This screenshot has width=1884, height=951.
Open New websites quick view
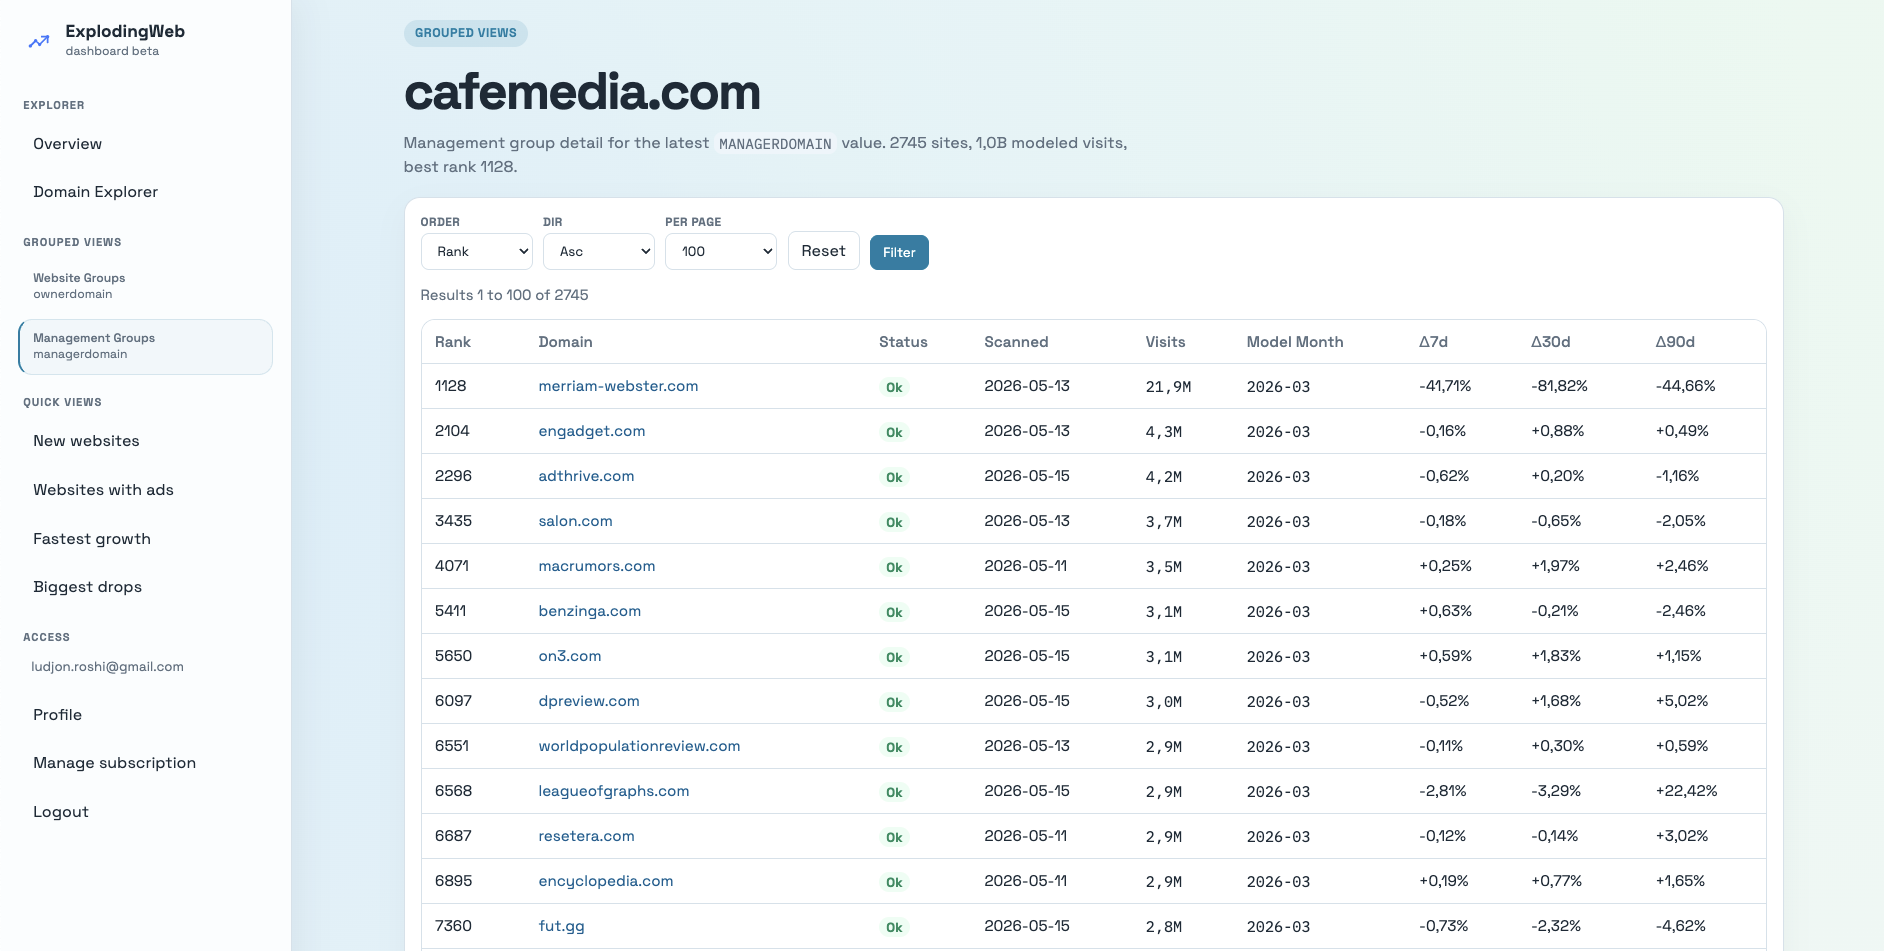[86, 441]
